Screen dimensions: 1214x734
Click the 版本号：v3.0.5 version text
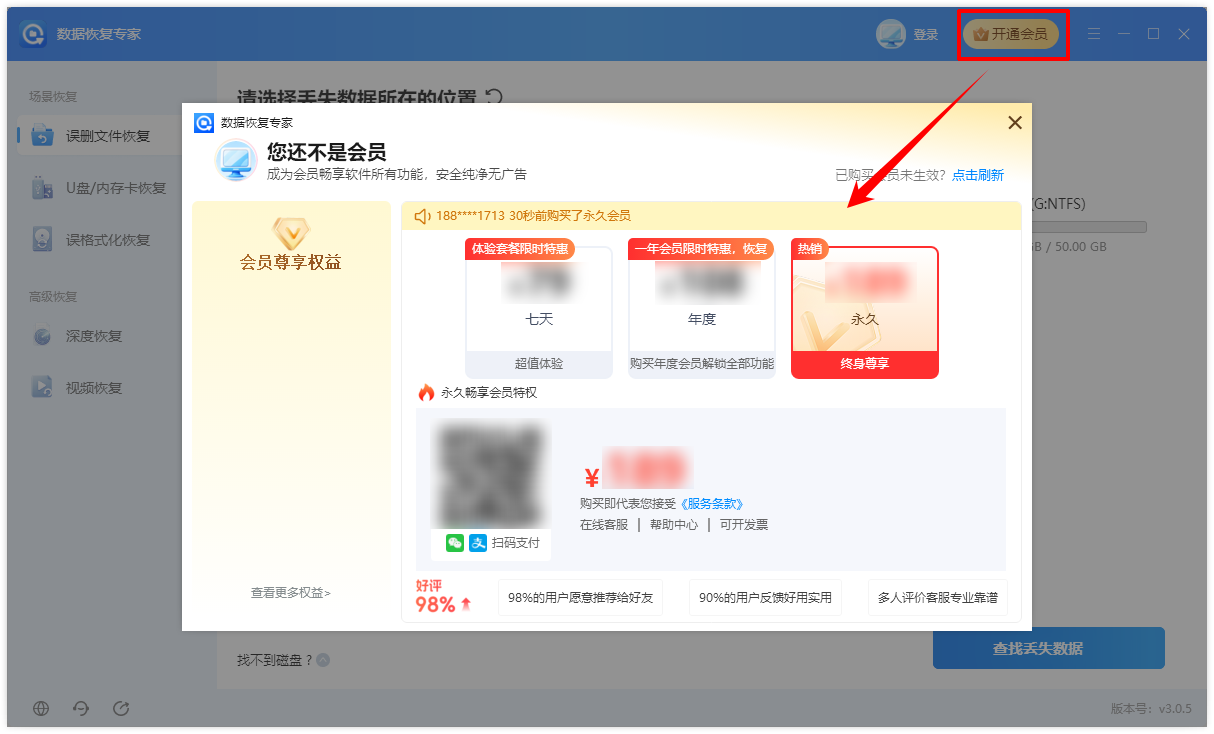[x=1151, y=709]
